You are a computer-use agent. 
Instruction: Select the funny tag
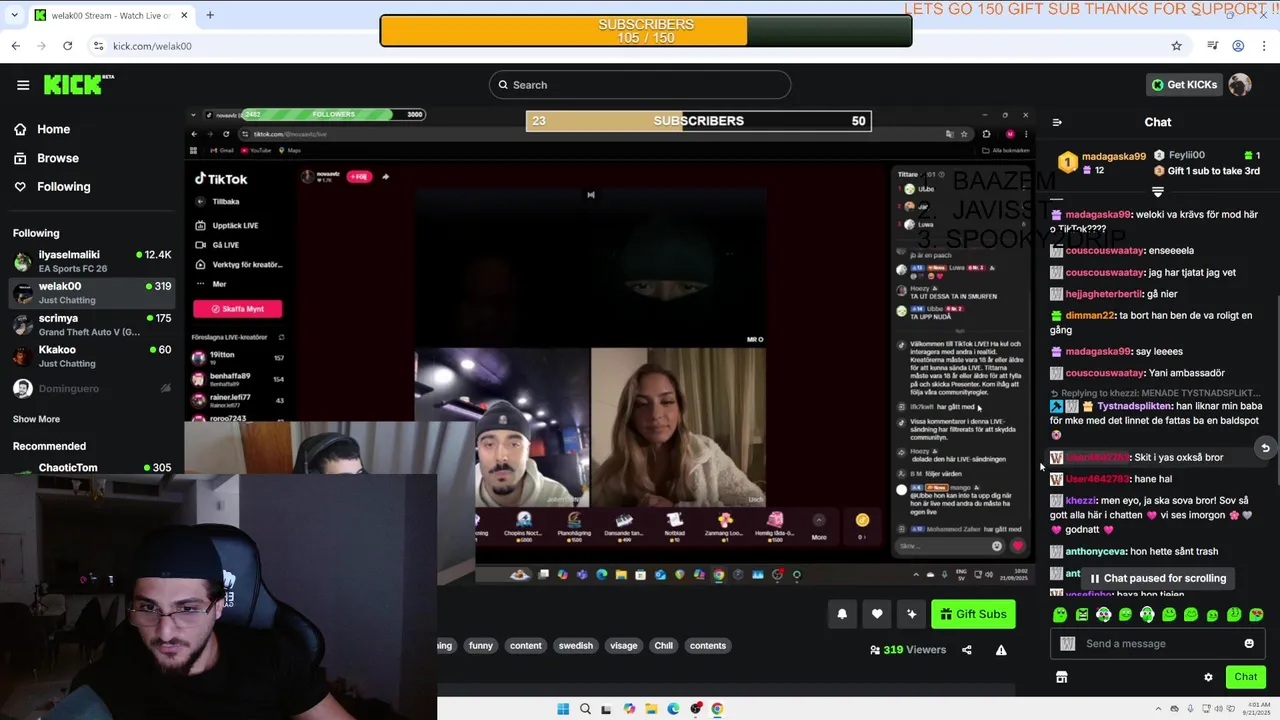coord(481,646)
